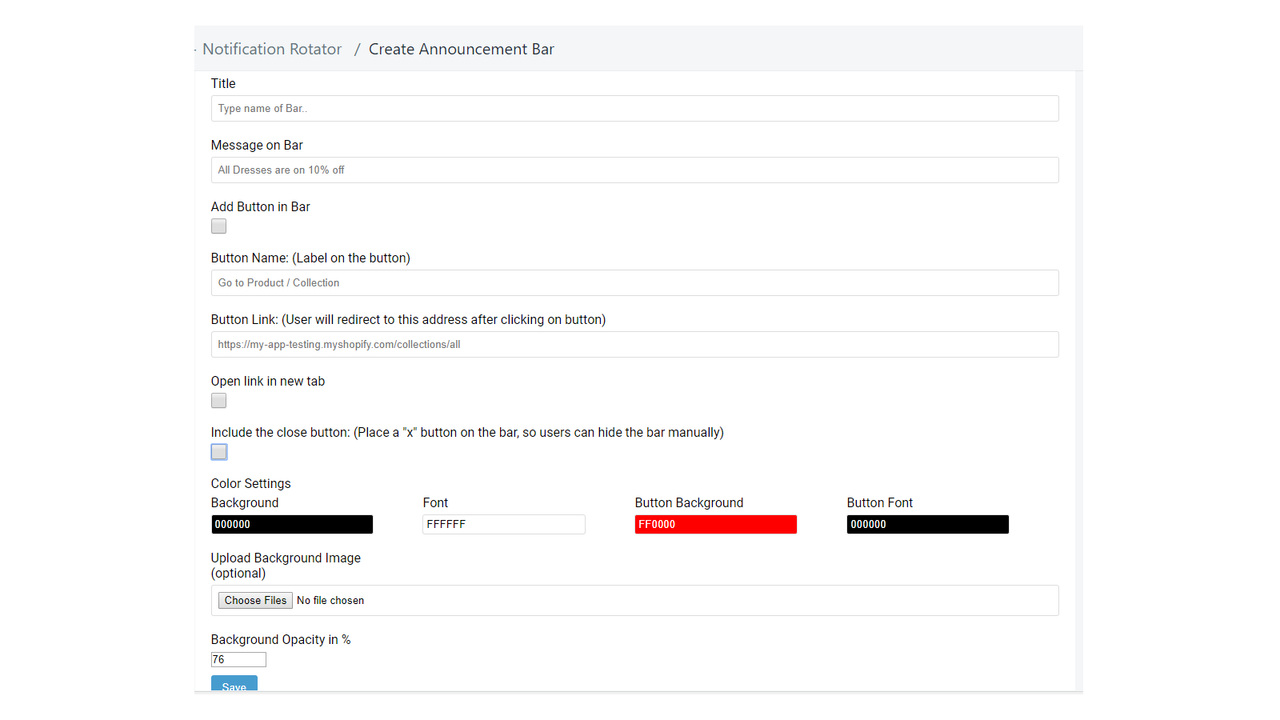
Task: Check Open link in new tab
Action: tap(218, 400)
